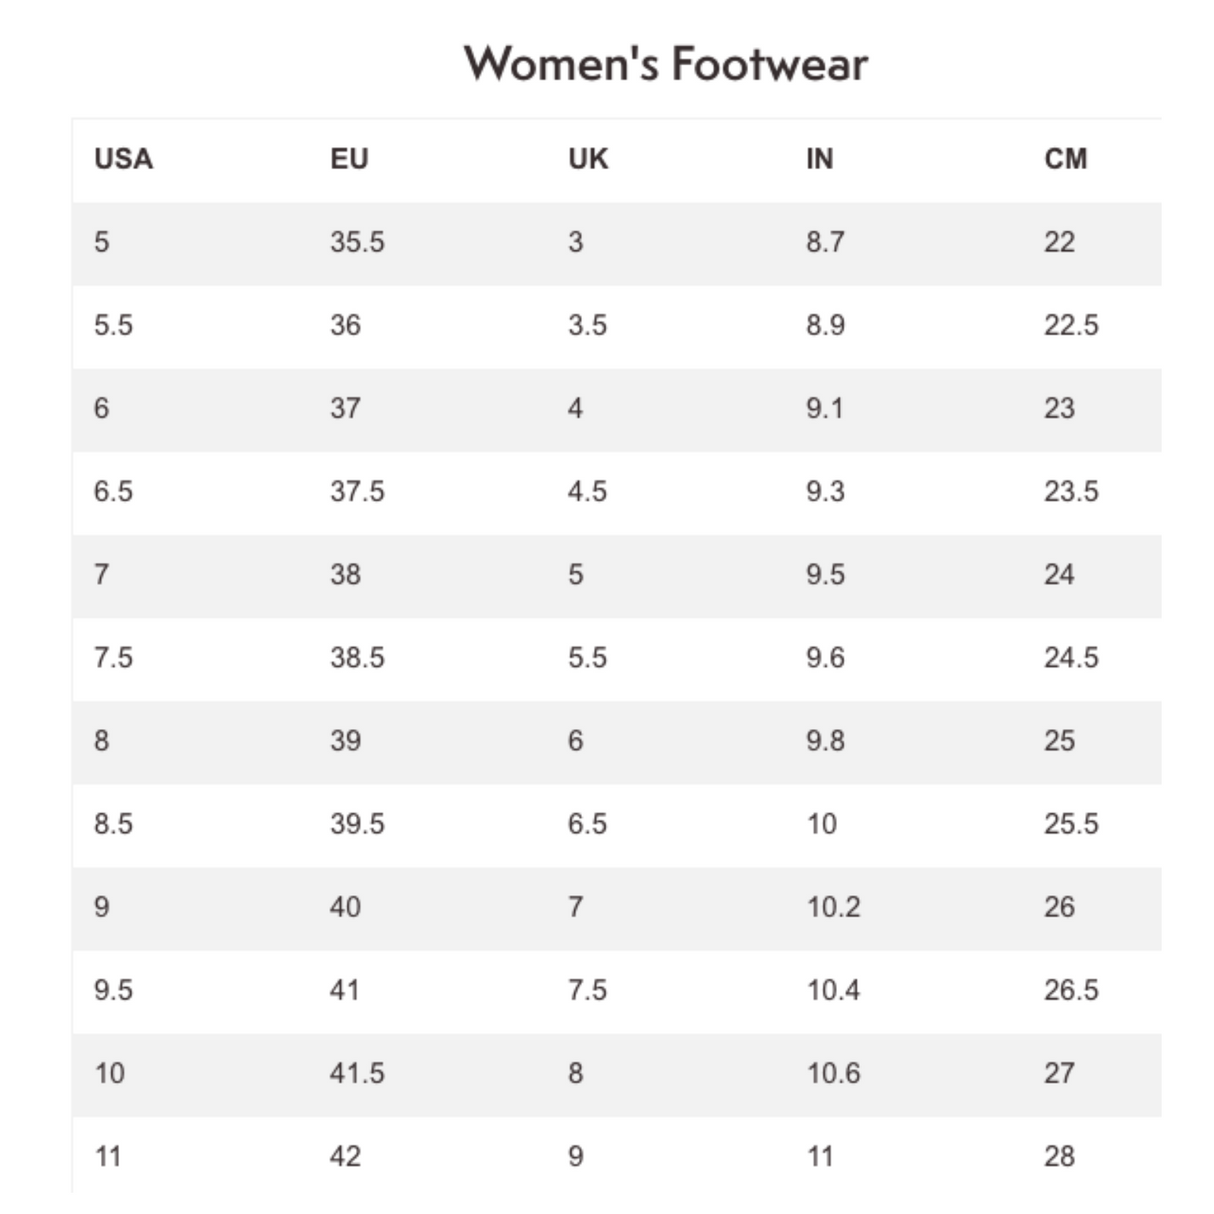Screen dimensions: 1214x1214
Task: Click the UK column header
Action: [588, 159]
